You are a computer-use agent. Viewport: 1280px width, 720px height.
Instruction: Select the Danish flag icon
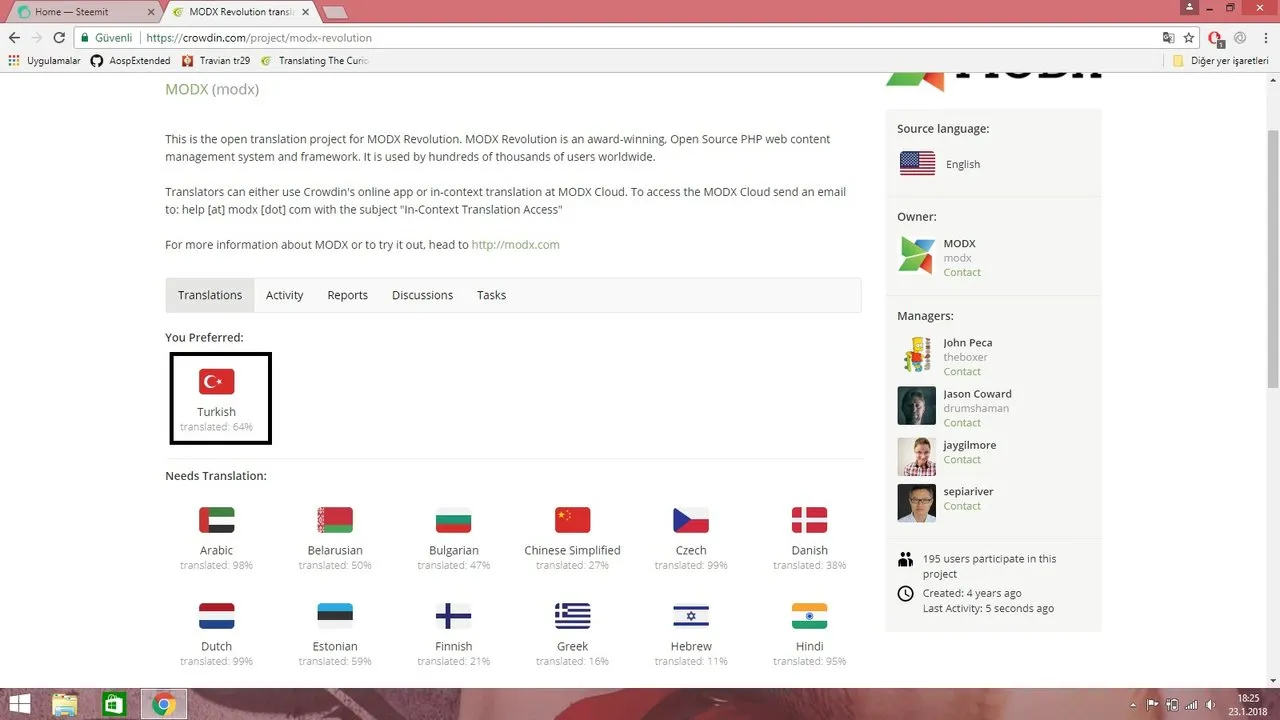pyautogui.click(x=810, y=520)
